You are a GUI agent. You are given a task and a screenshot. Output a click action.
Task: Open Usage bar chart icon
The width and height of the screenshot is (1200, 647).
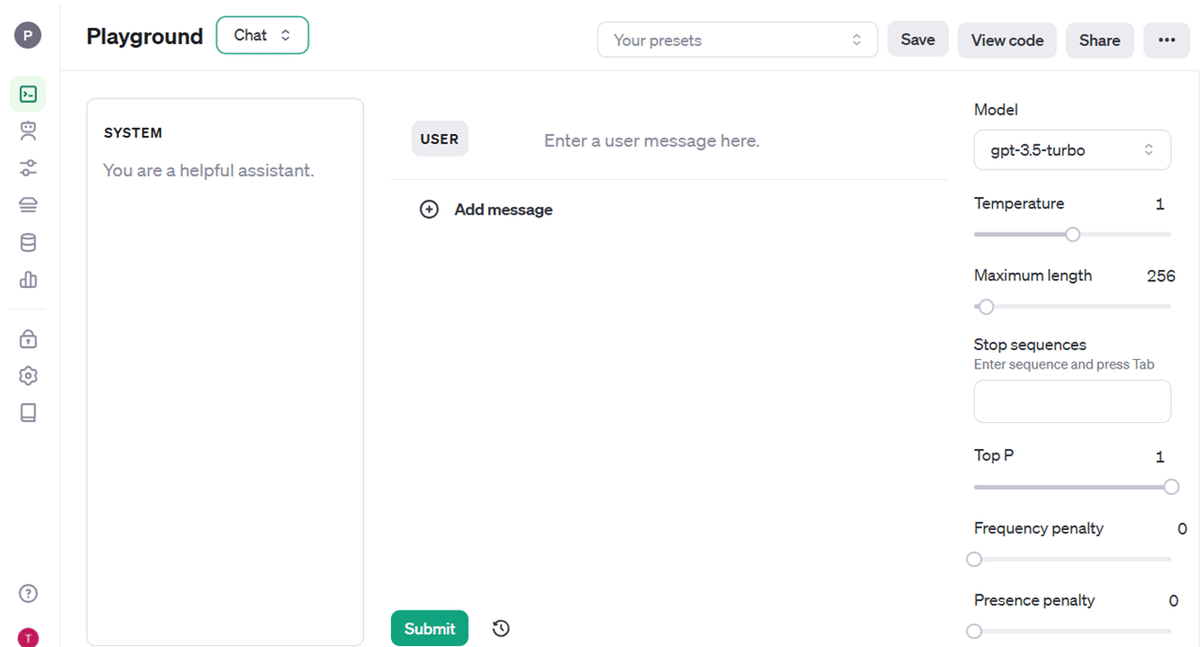coord(28,280)
